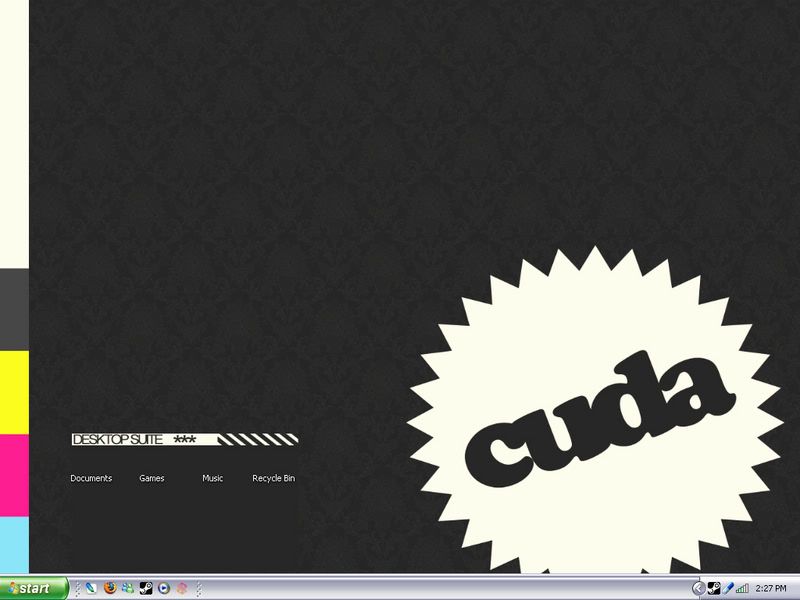
Task: Select the Games desktop shortcut
Action: tap(152, 478)
